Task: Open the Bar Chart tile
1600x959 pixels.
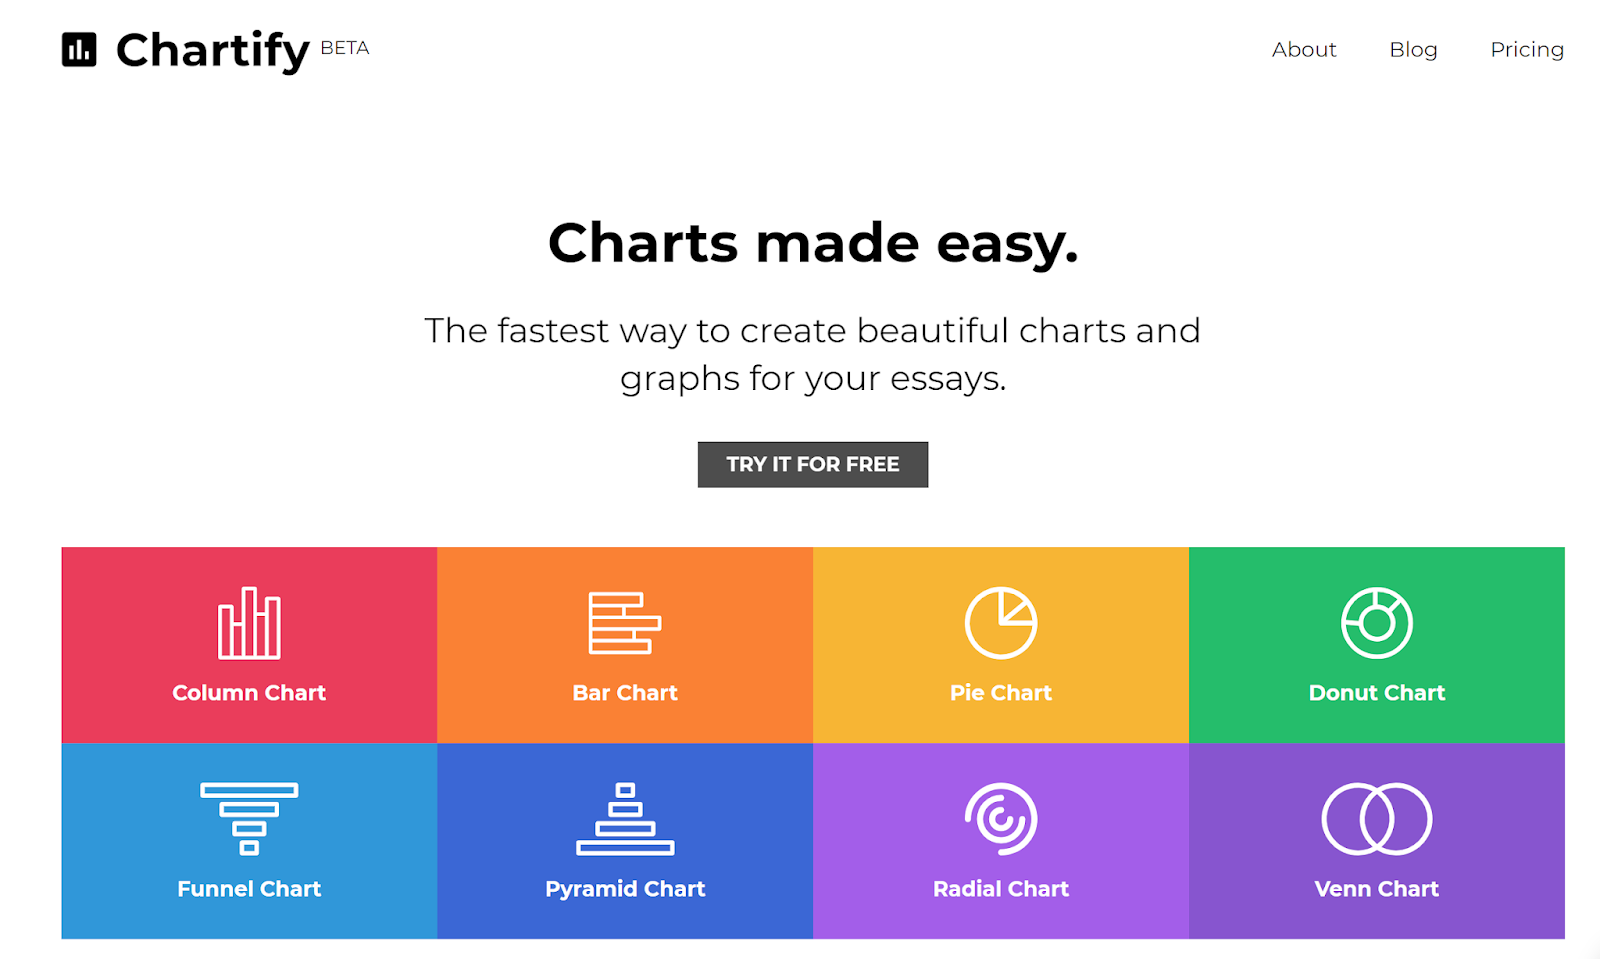Action: (x=624, y=644)
